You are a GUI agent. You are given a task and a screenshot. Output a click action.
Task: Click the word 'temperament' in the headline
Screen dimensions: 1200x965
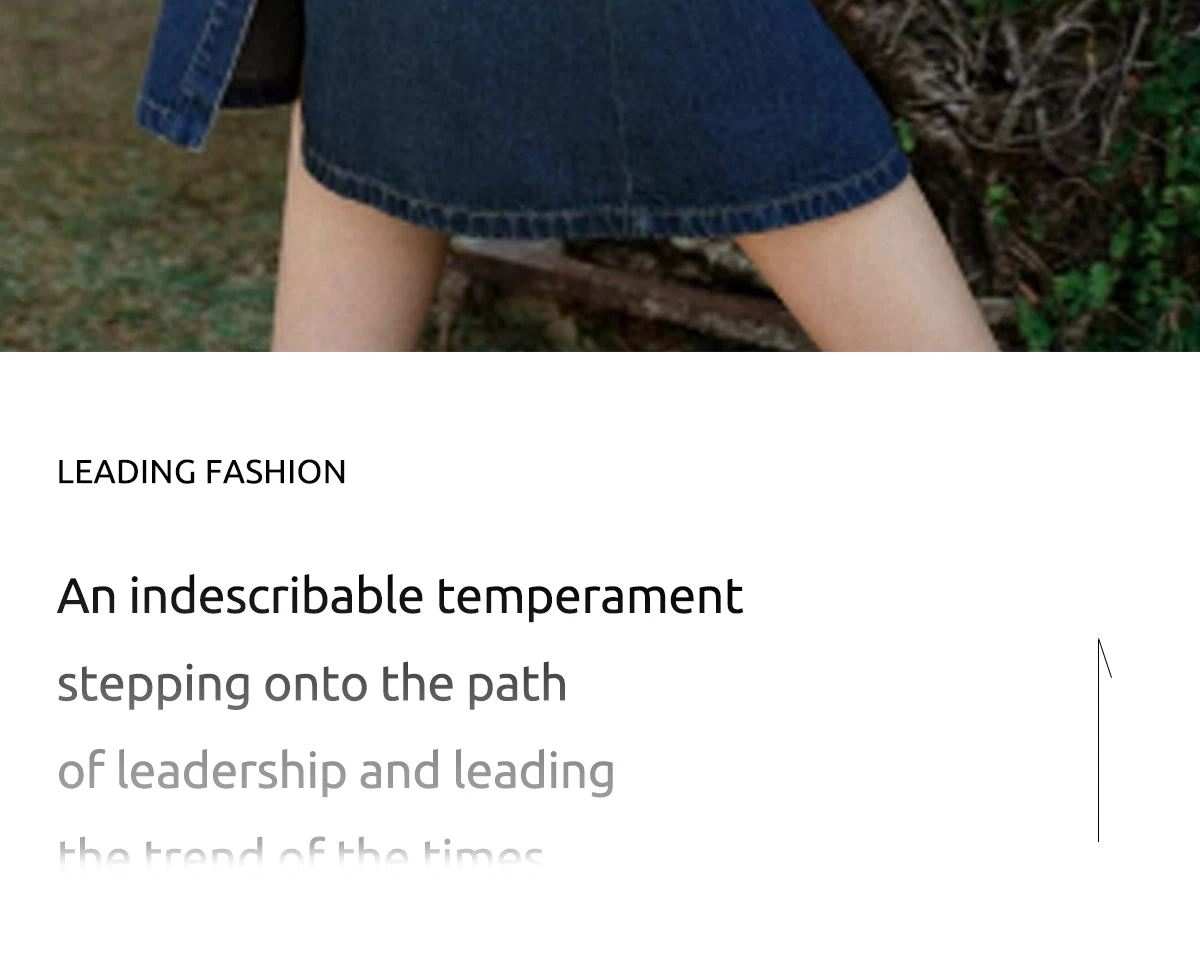coord(590,598)
